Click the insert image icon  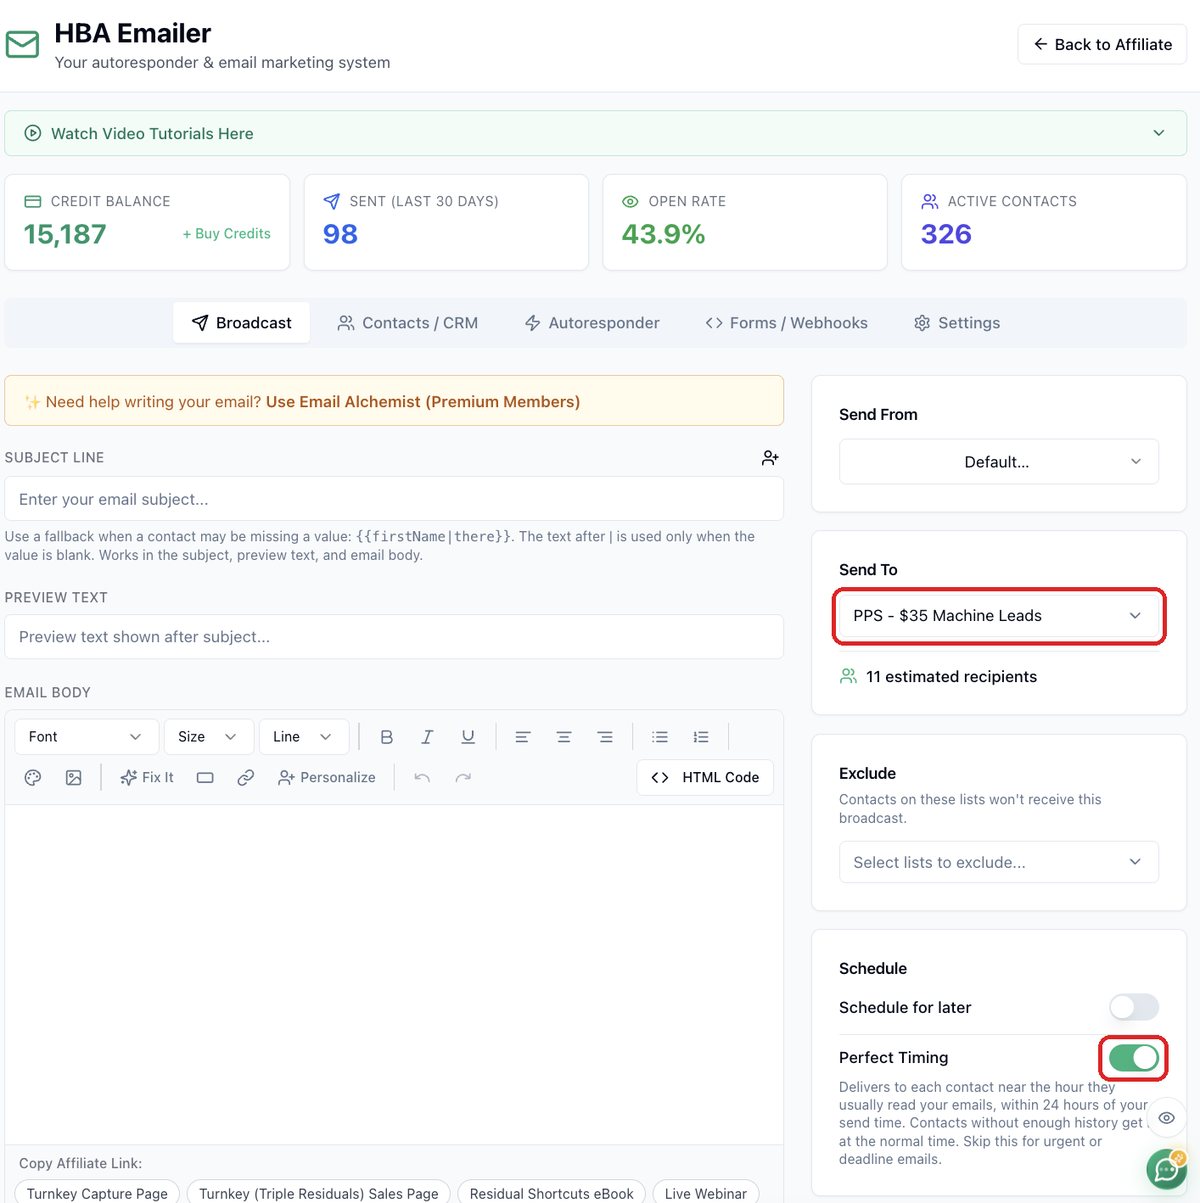coord(74,778)
